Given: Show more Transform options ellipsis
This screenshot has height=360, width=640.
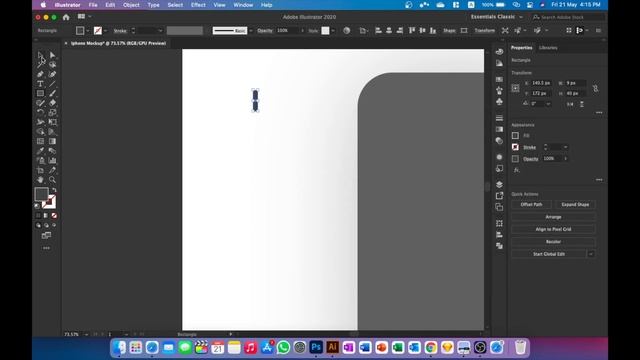Looking at the screenshot, I should coord(599,113).
